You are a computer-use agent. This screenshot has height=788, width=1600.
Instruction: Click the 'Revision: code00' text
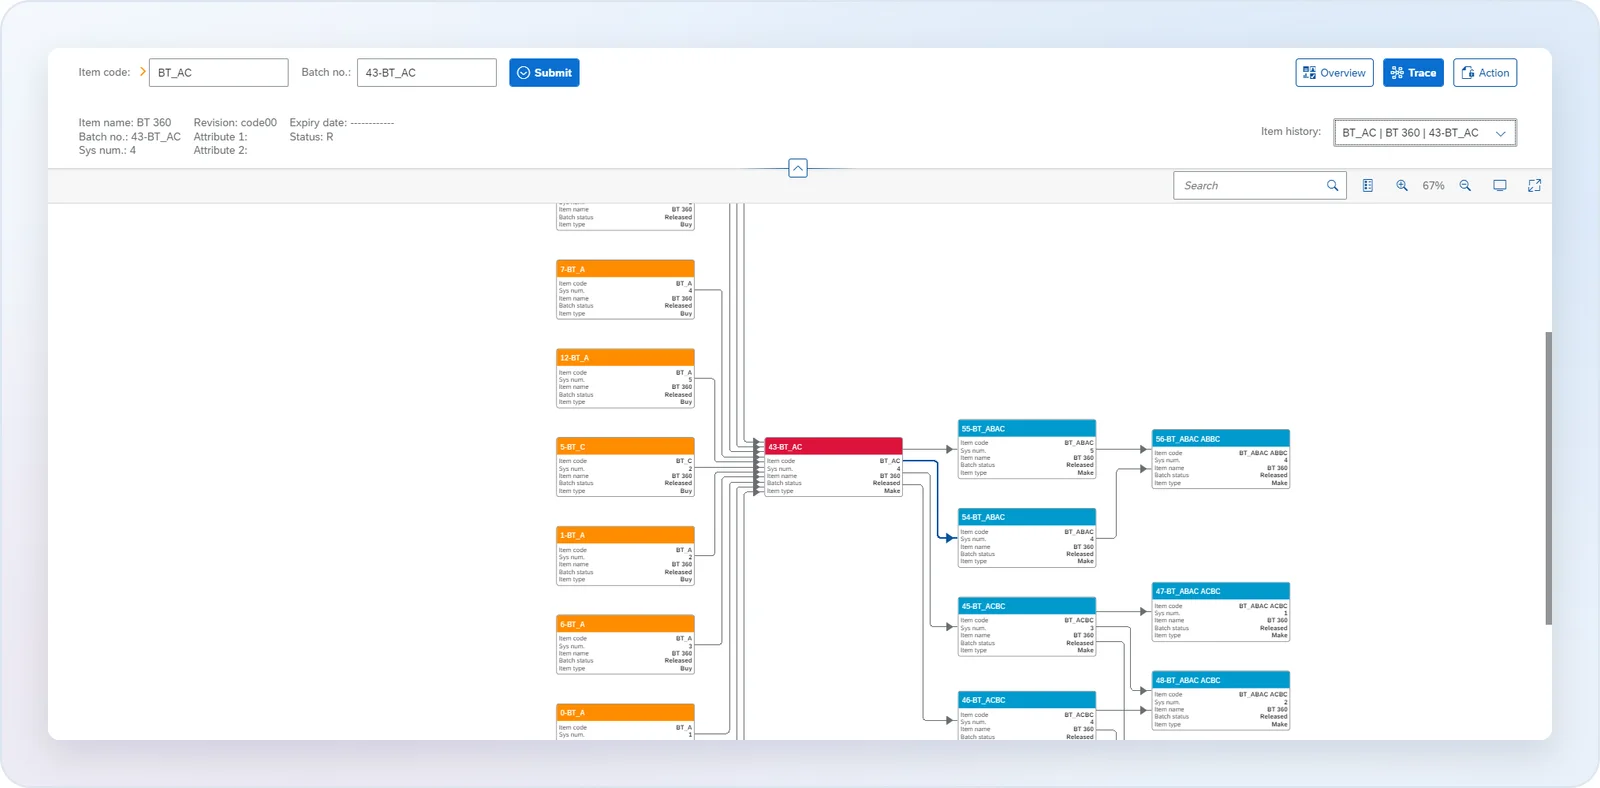coord(235,123)
